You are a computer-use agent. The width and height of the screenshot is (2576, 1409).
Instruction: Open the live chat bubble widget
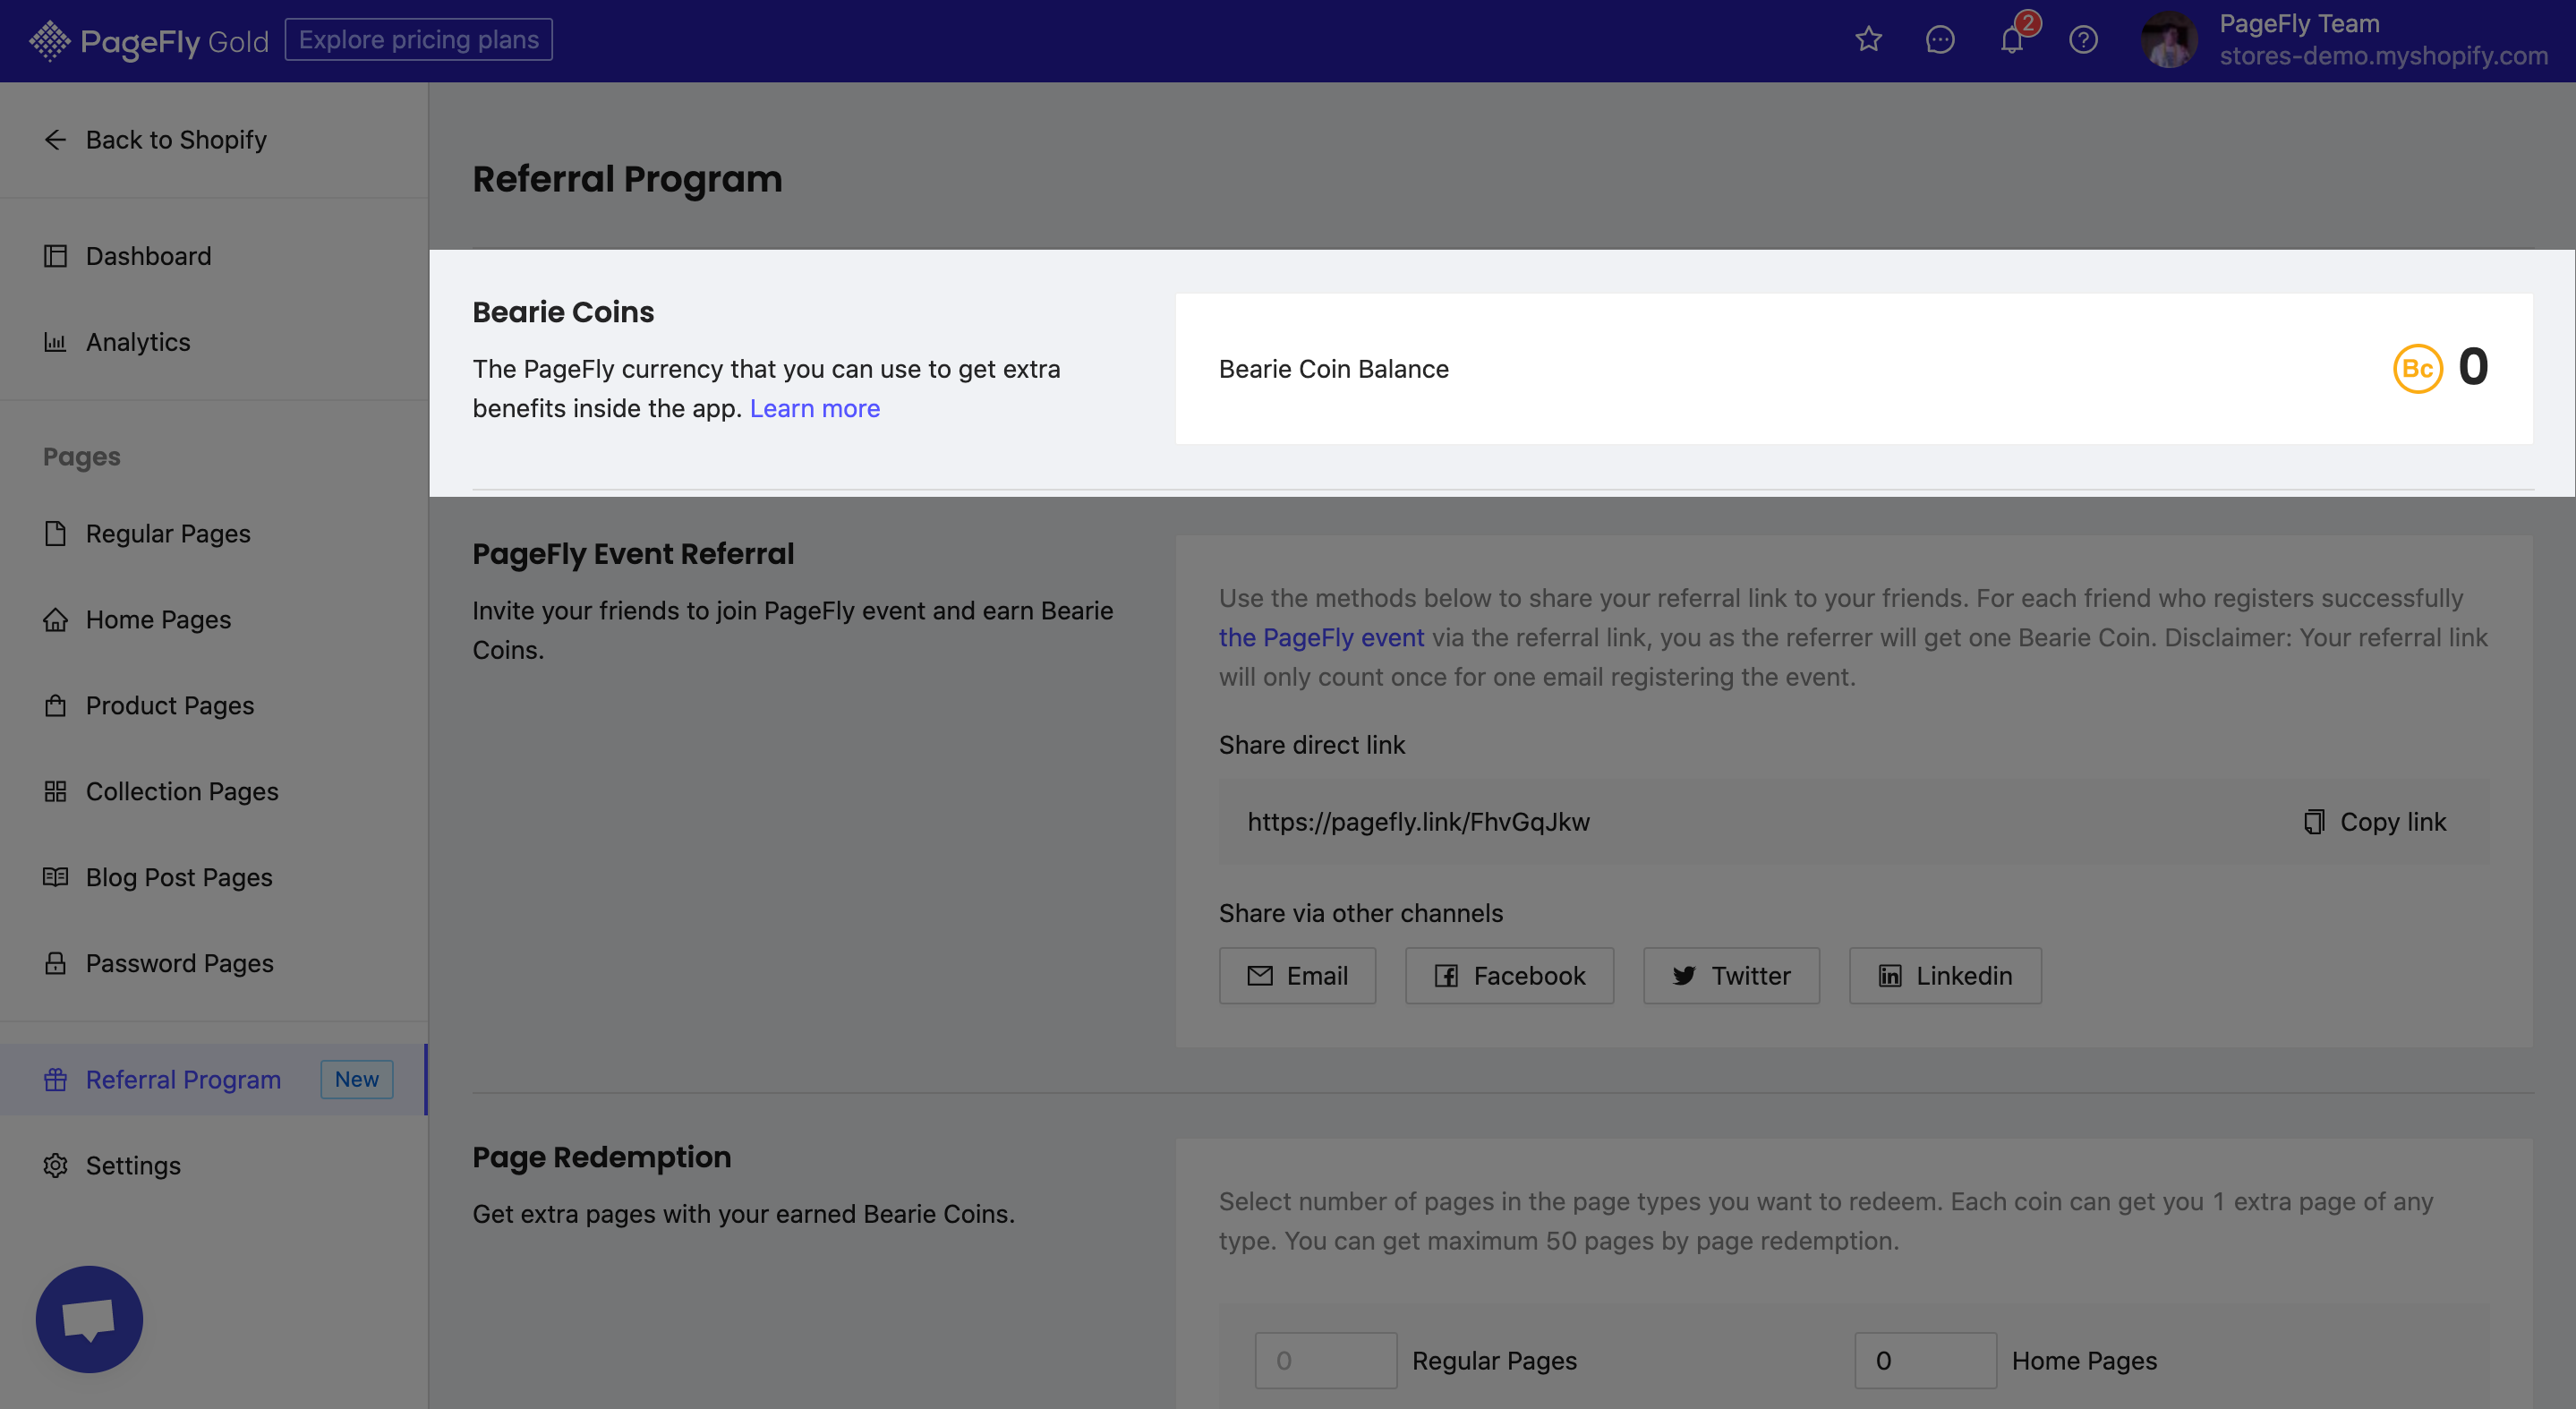[89, 1319]
